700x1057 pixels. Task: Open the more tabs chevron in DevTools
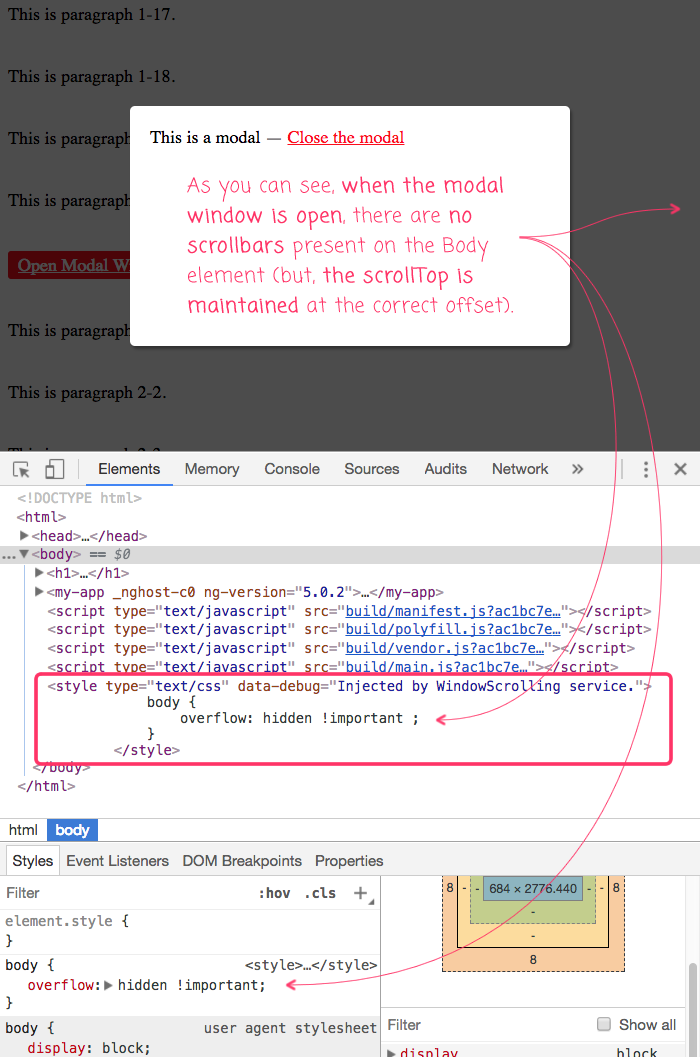pos(577,469)
